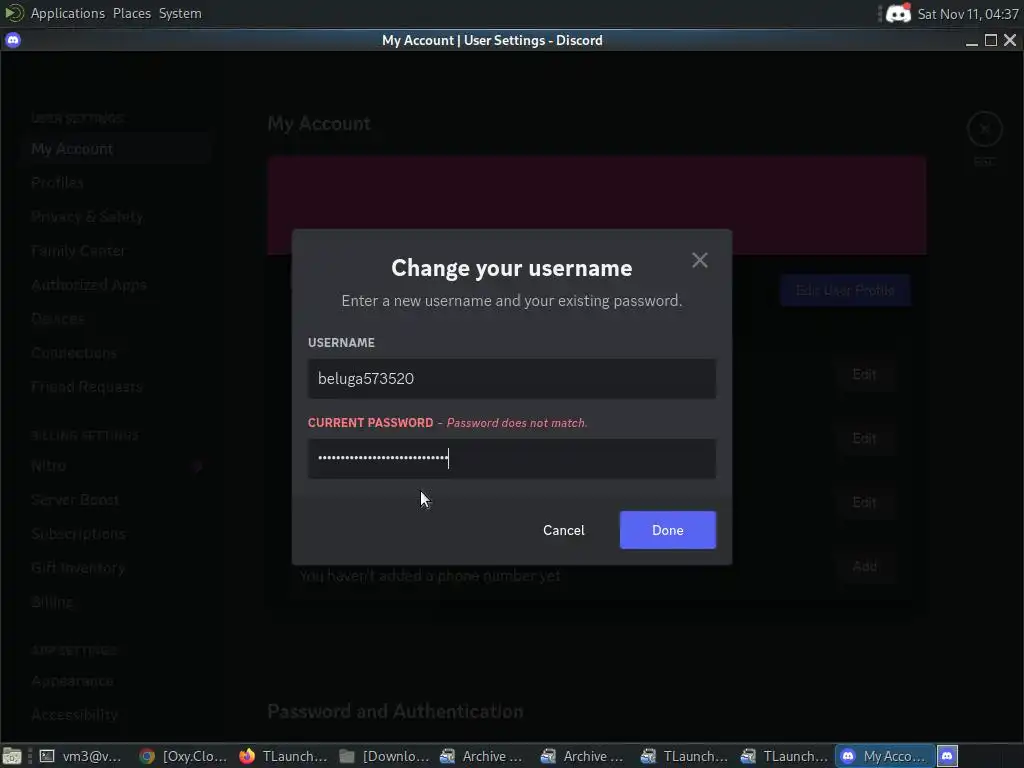Select dimmed Connections in sidebar
Viewport: 1024px width, 768px height.
115,353
